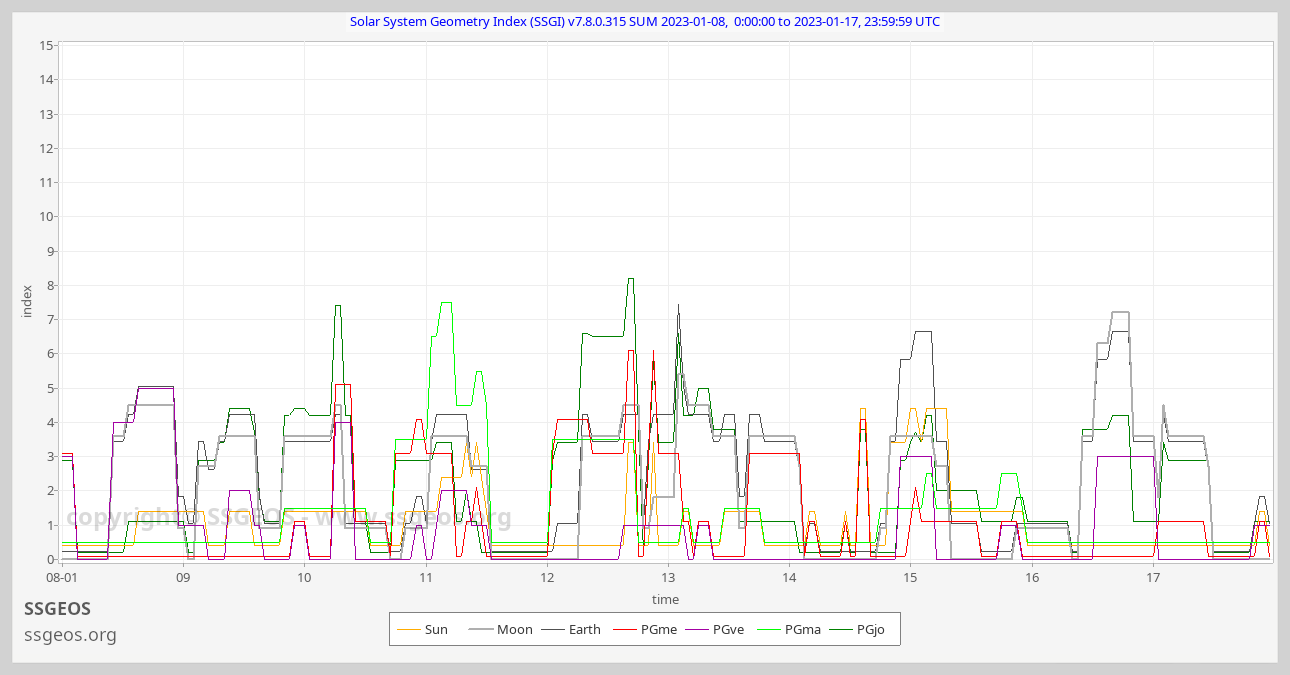Click the 15 value on the index axis

47,45
